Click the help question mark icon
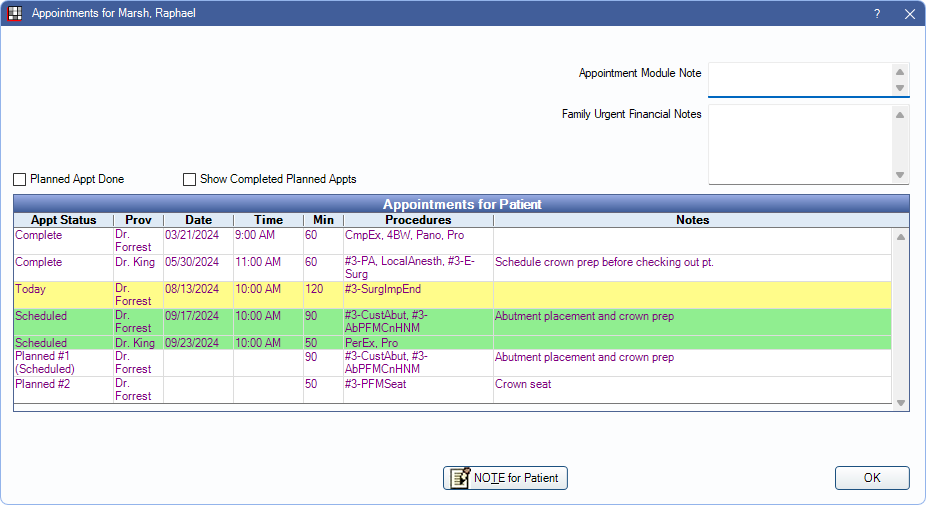Screen dimensions: 926x505 877,14
